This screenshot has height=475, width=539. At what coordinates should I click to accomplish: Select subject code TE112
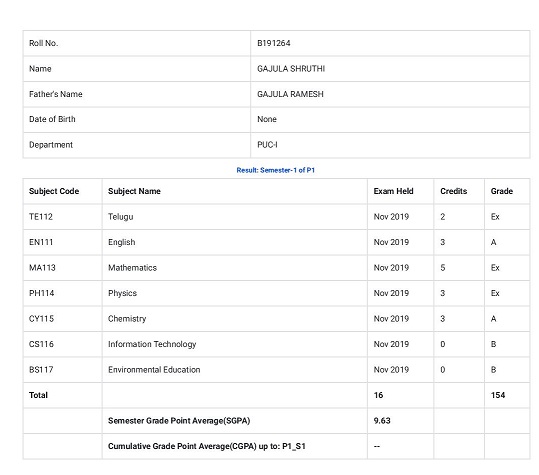tap(41, 217)
